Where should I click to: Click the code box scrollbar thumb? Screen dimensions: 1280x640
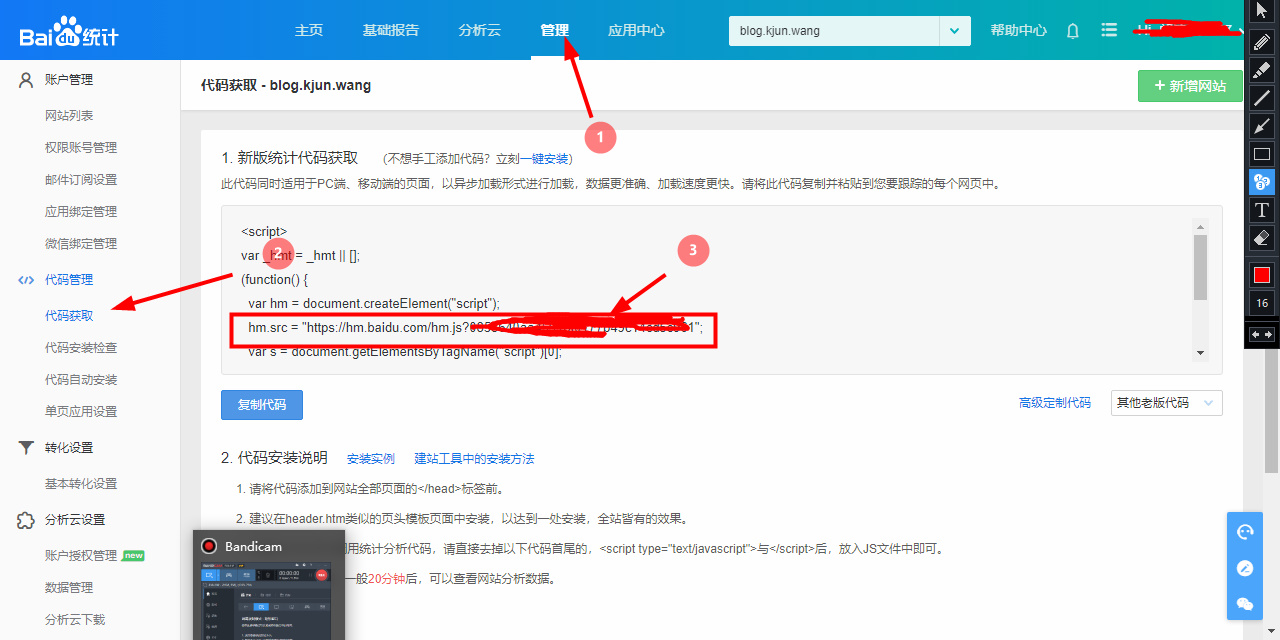tap(1200, 267)
